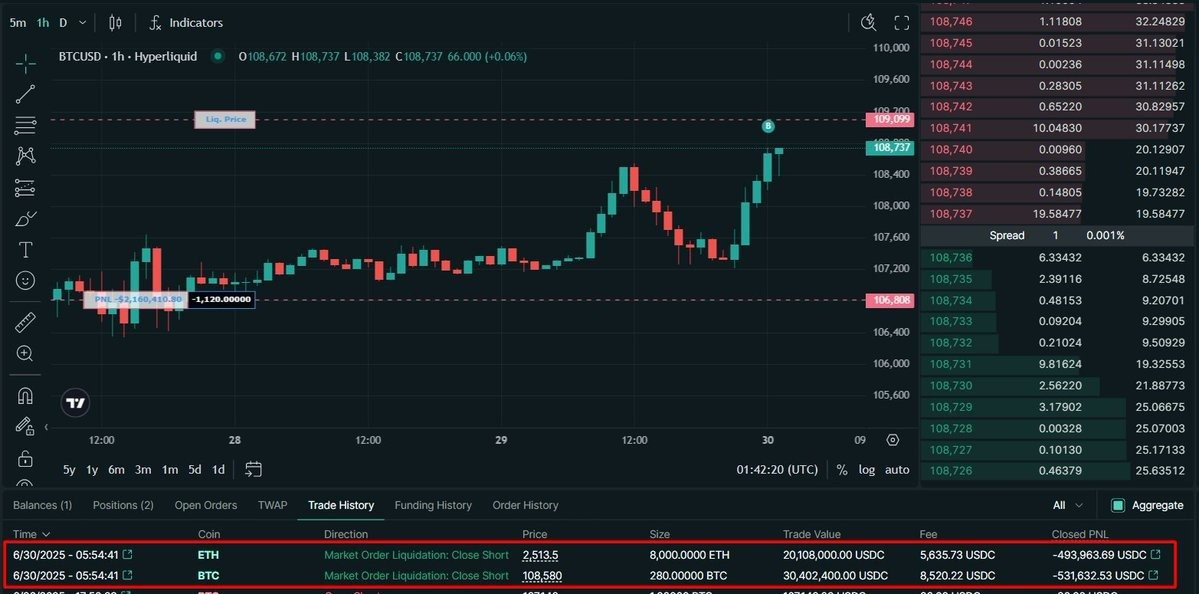Open the Indicators dialog
This screenshot has height=594, width=1199.
(x=187, y=23)
